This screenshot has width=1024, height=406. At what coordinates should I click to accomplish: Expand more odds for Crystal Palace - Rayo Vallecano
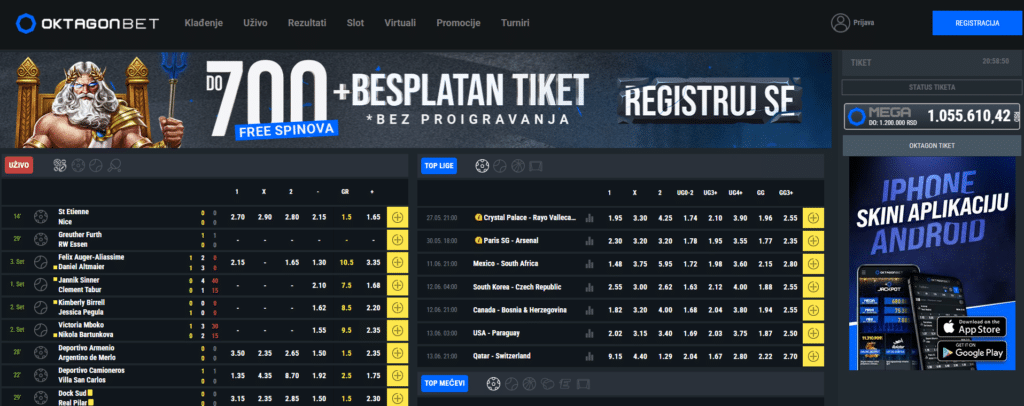(814, 218)
